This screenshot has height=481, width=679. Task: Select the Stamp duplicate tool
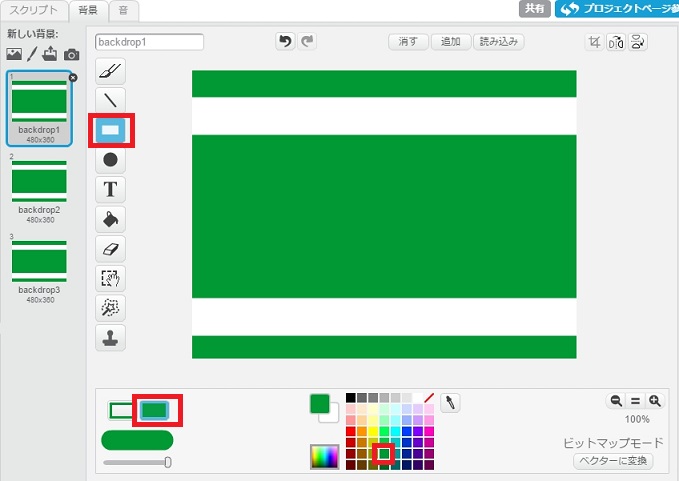click(x=110, y=338)
